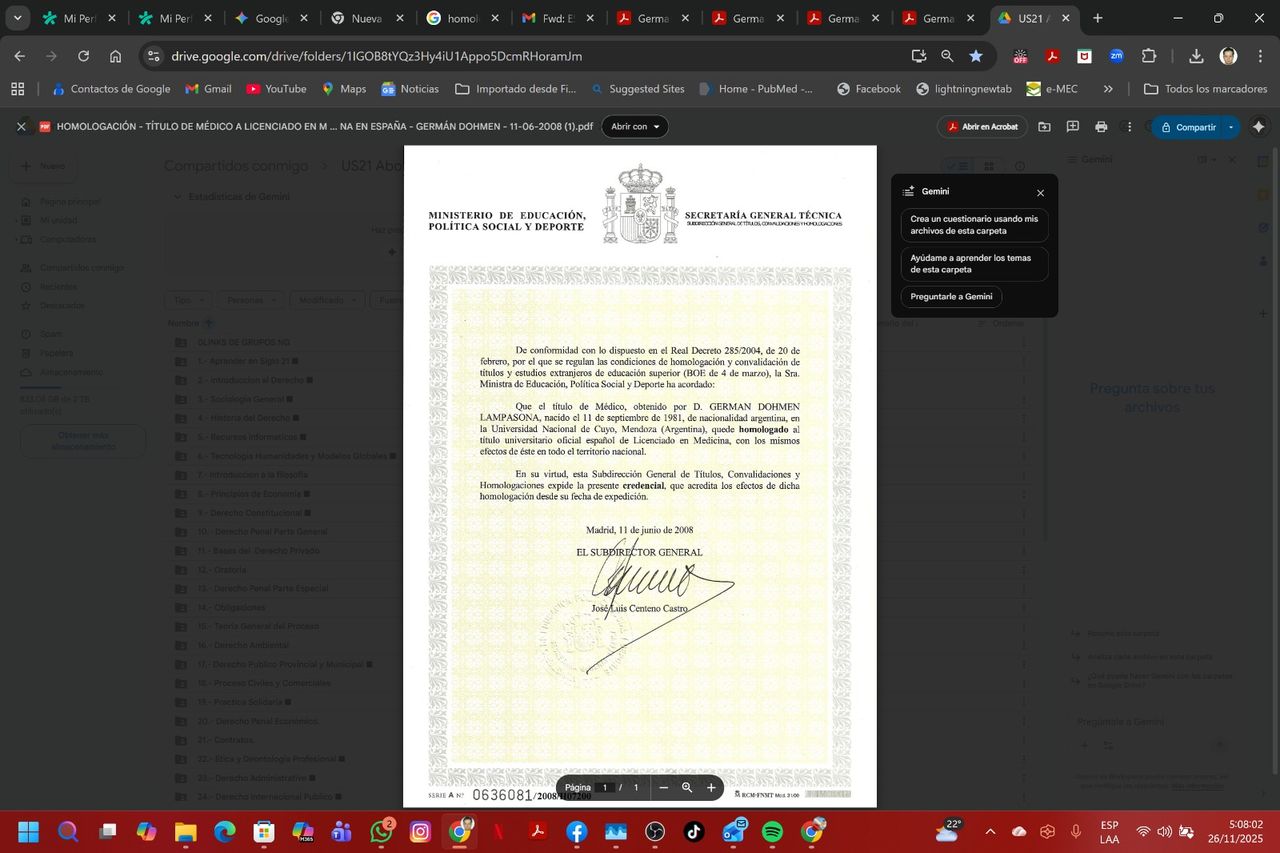Select 'Preguntarle a Gemini' suggestion
The image size is (1280, 853).
pyautogui.click(x=951, y=297)
